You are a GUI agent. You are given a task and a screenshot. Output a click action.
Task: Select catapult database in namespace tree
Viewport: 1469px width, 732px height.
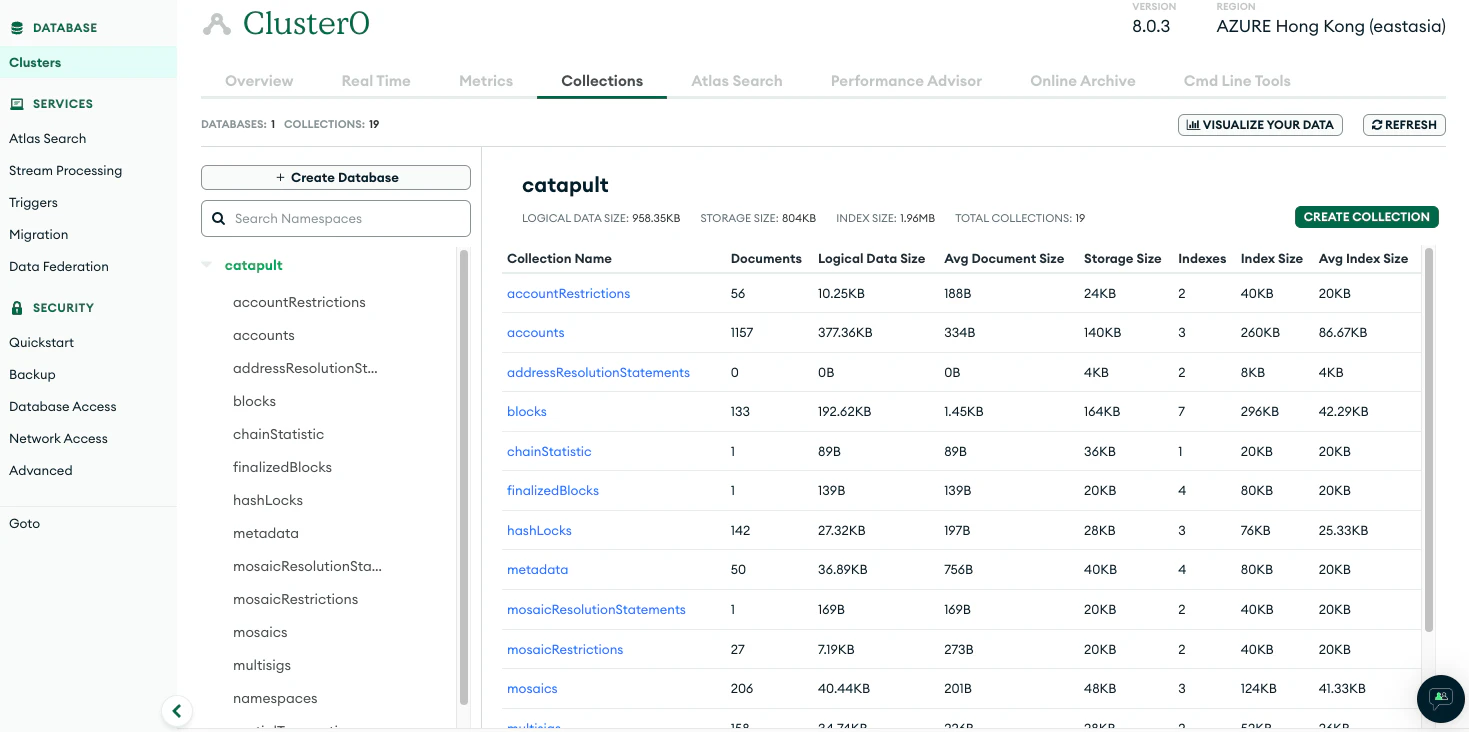tap(254, 266)
